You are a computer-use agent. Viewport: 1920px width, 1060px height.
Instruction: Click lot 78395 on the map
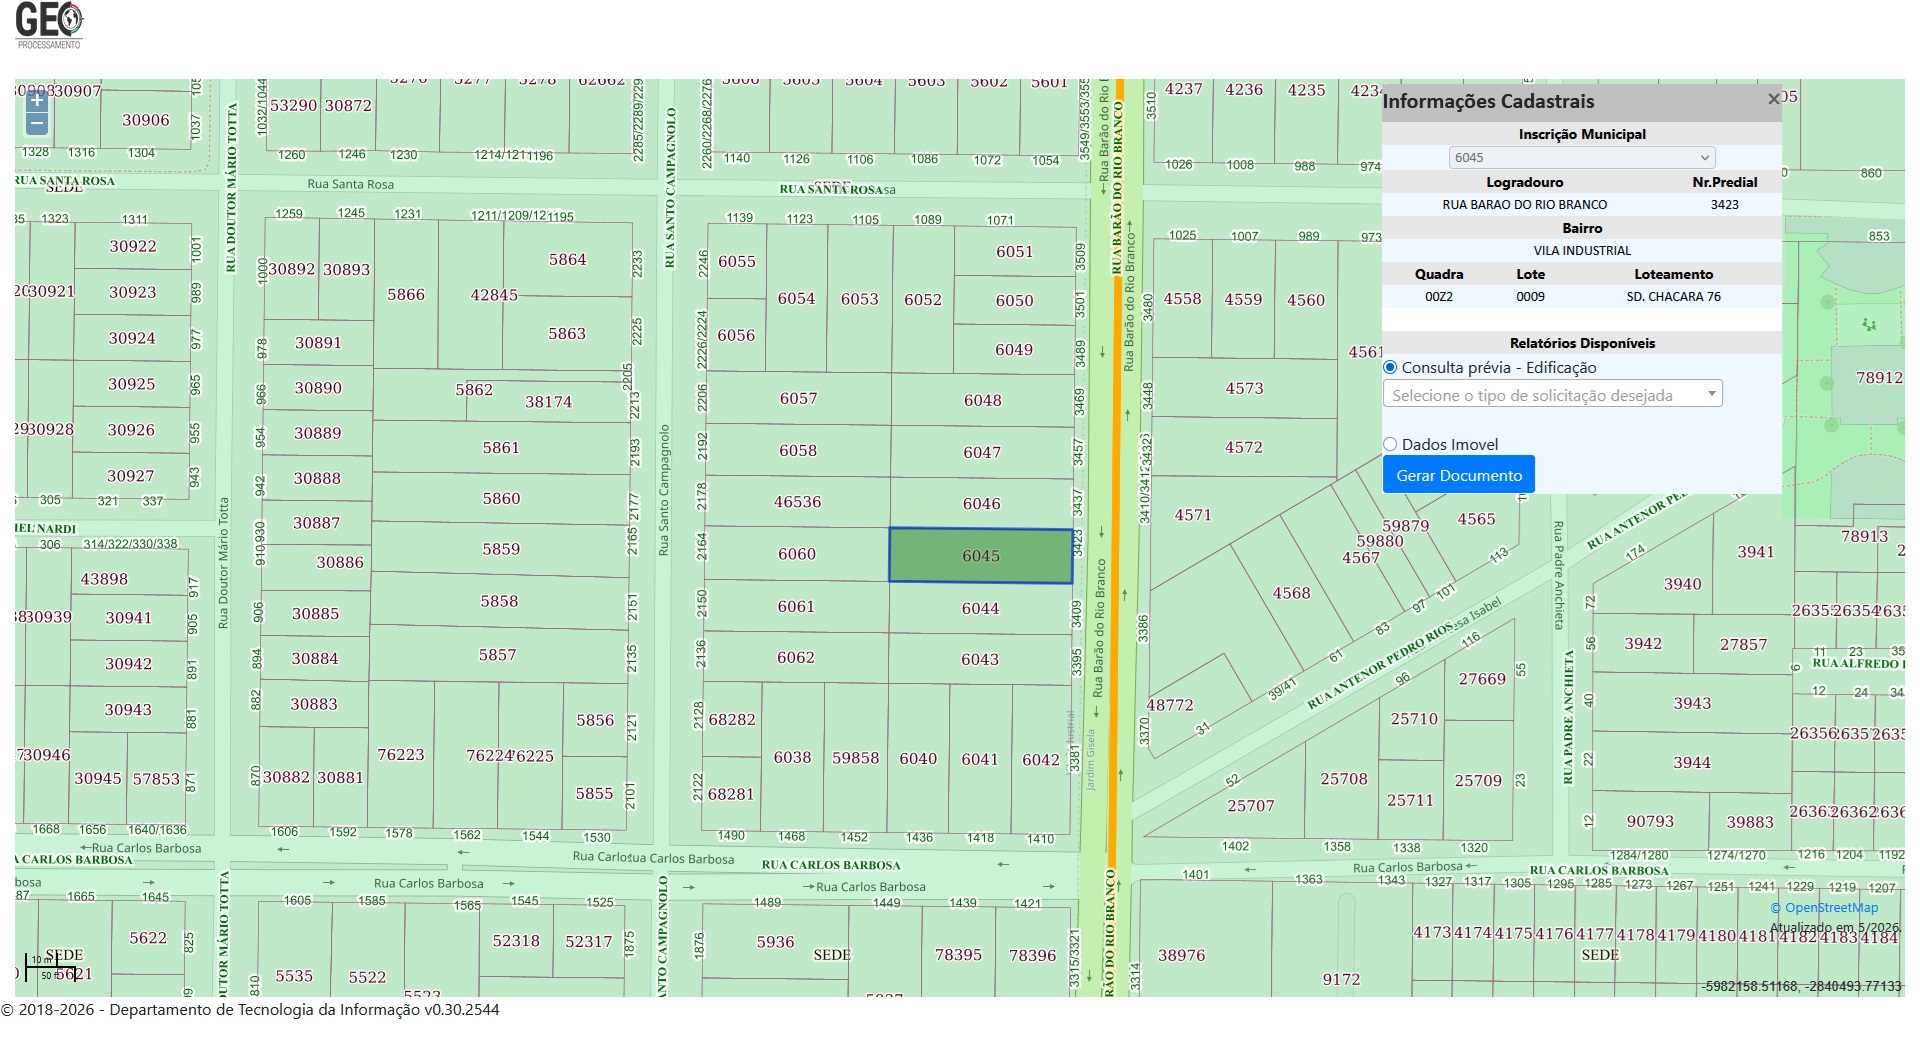pos(958,955)
